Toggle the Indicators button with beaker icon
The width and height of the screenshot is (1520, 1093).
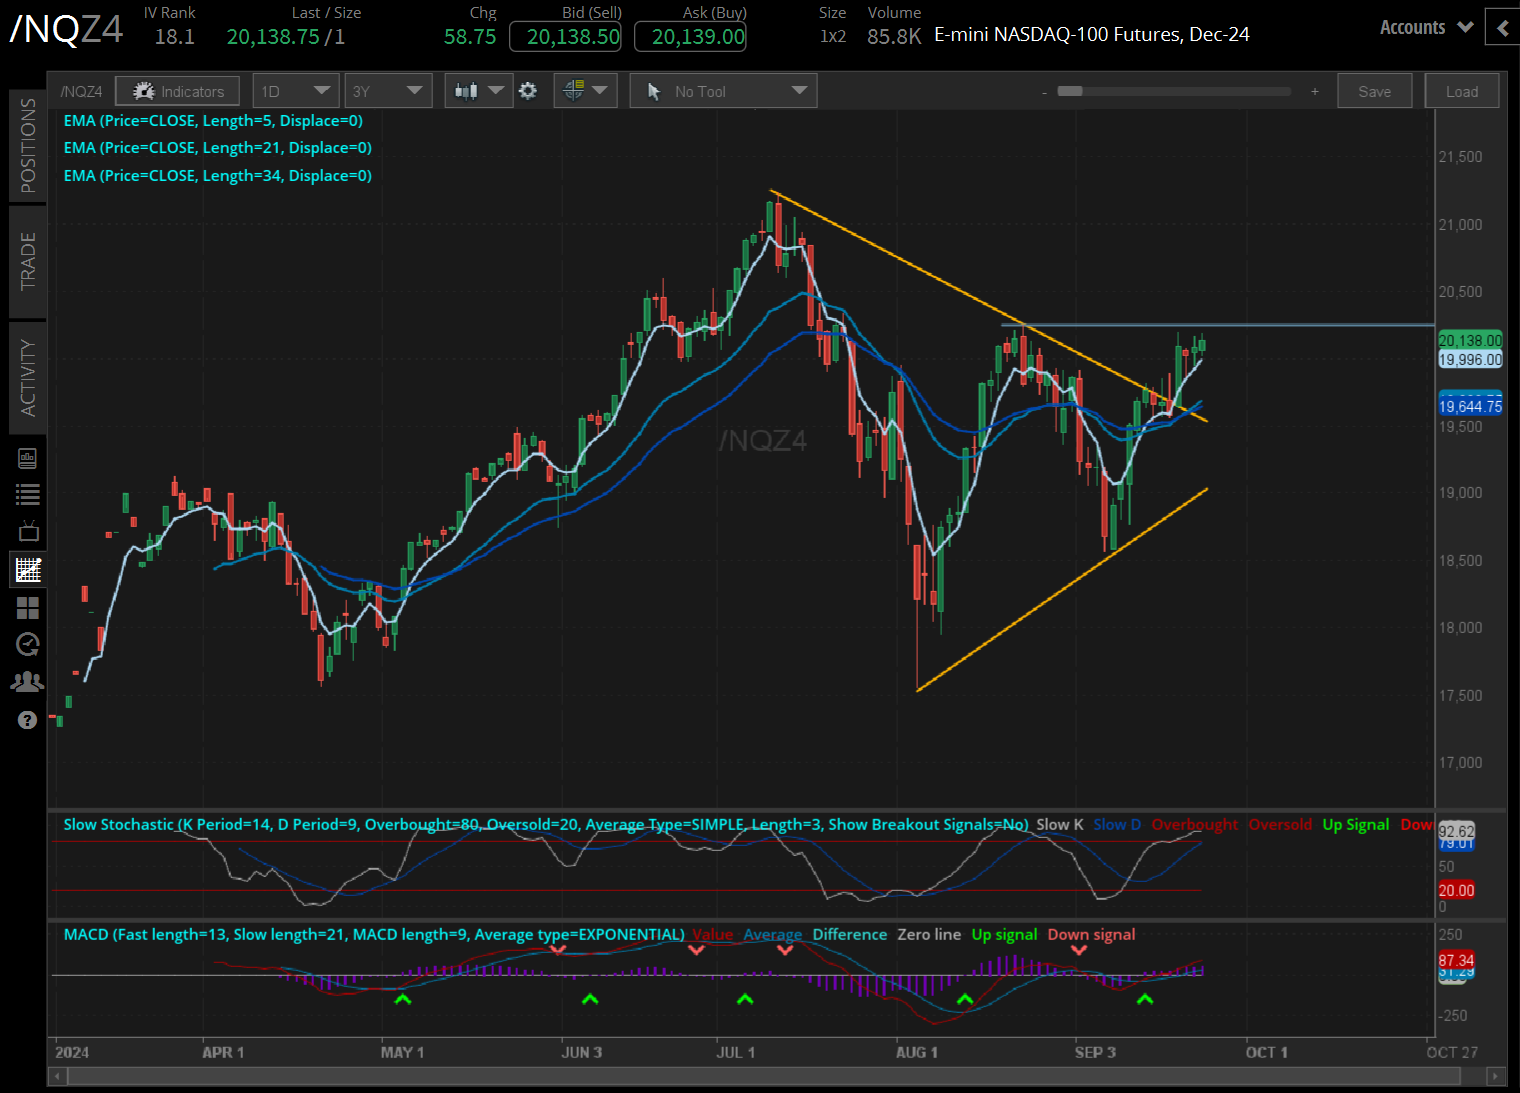pyautogui.click(x=177, y=90)
